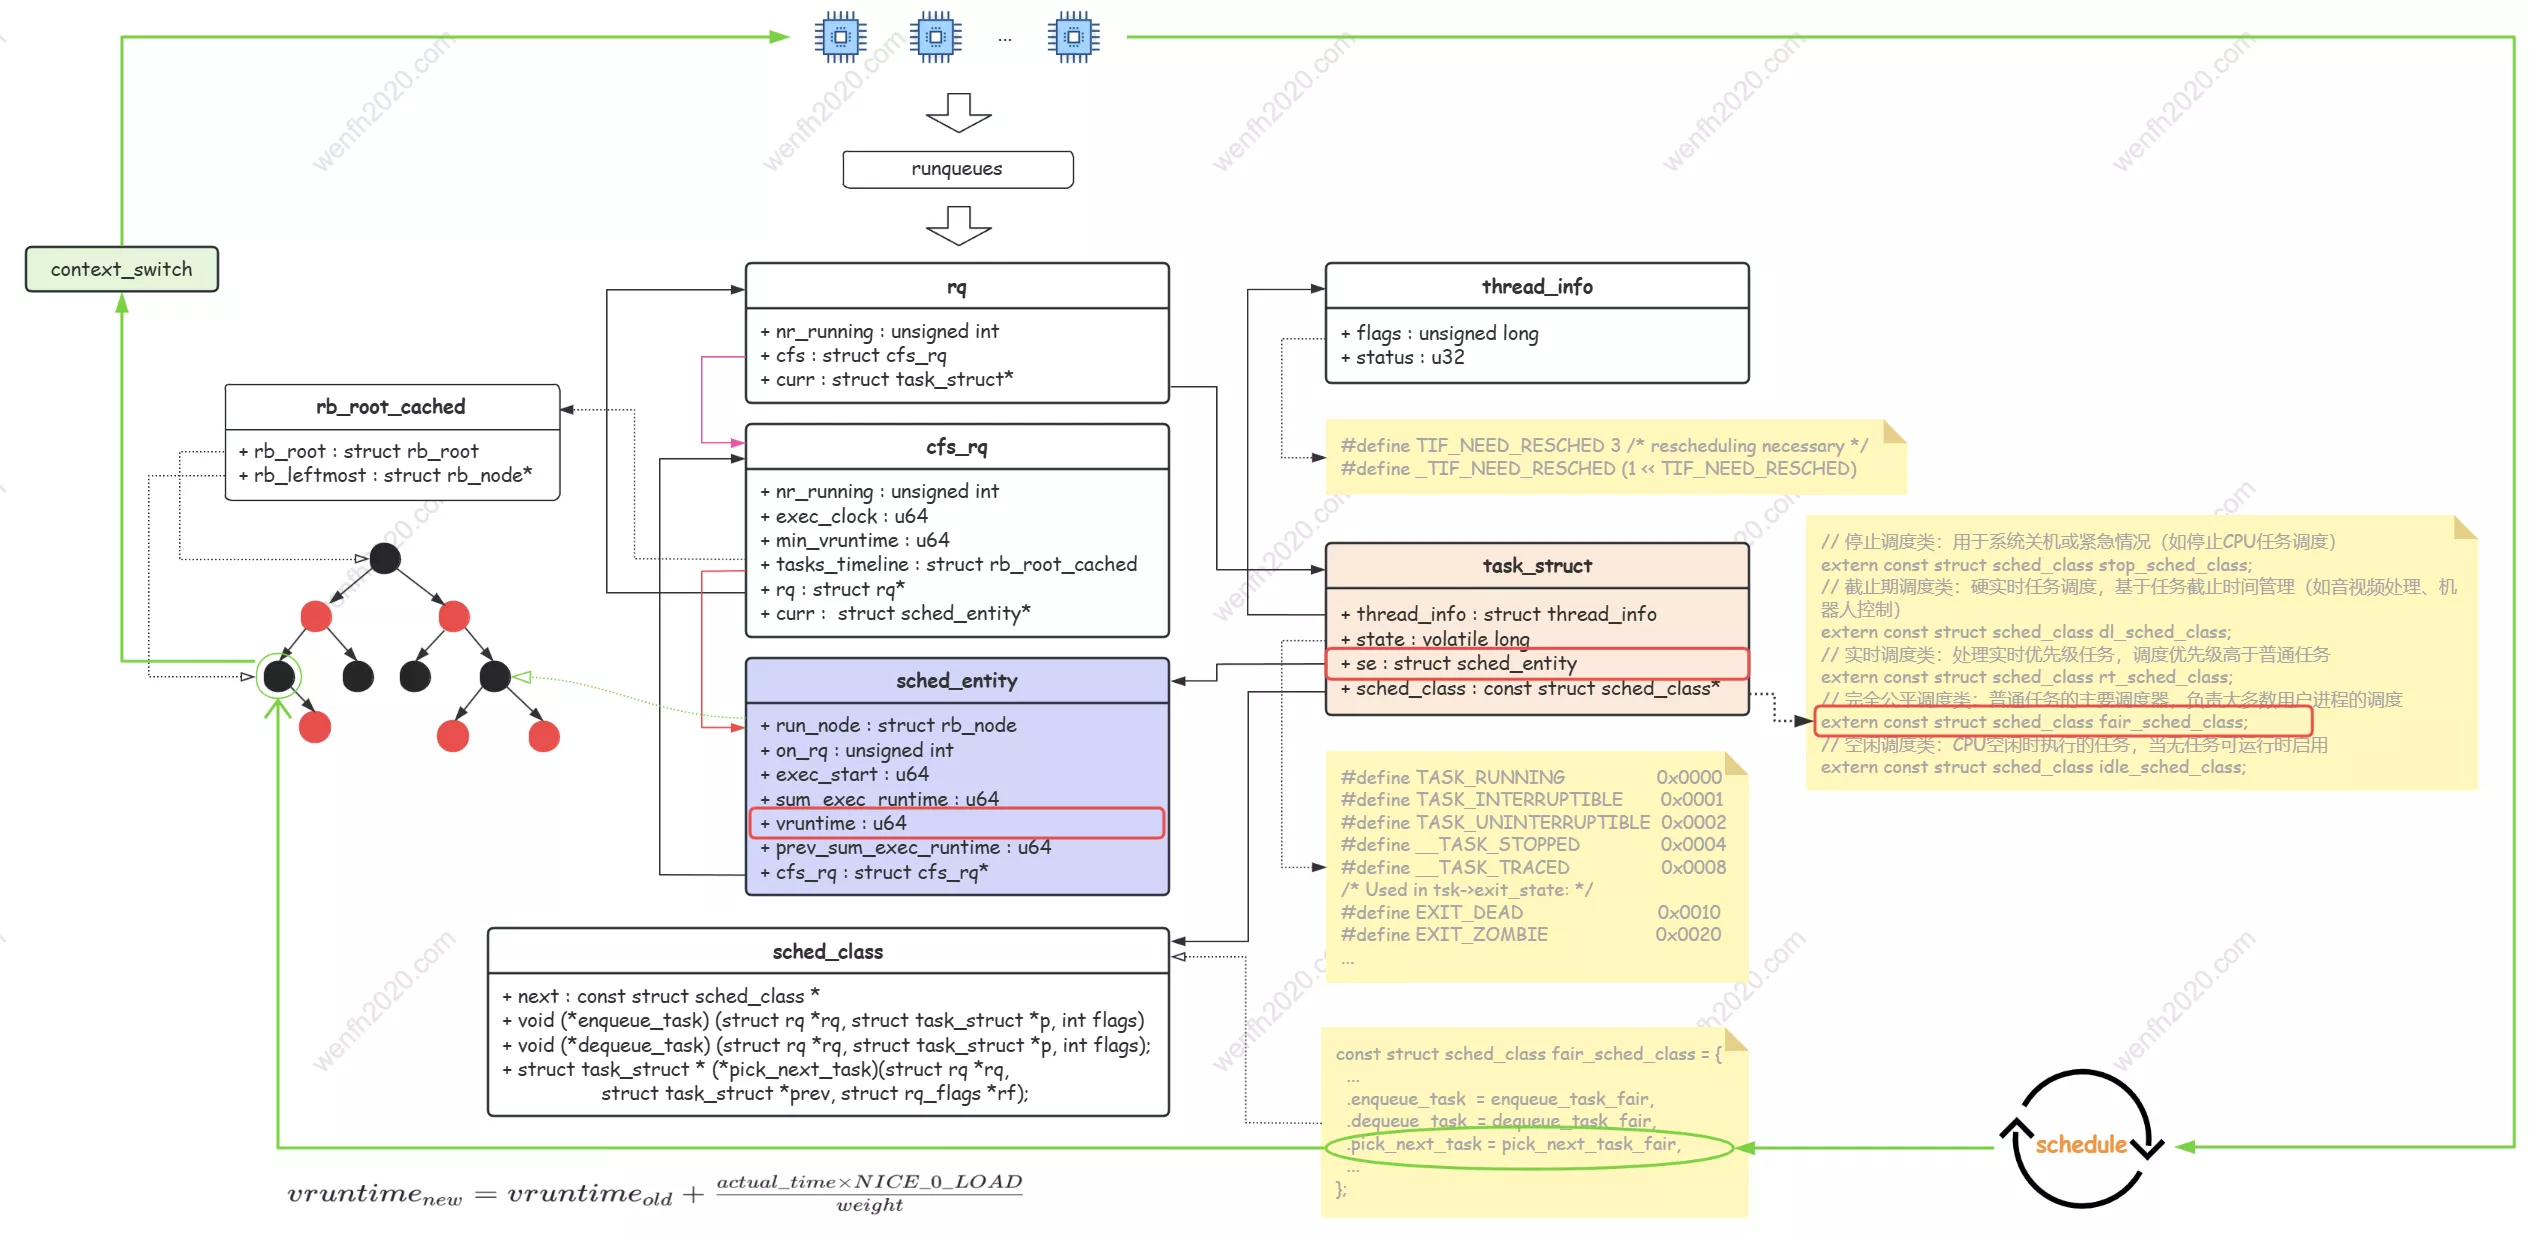Screen dimensions: 2529x1239
Task: Click the rb_root_cached box title
Action: tap(391, 407)
